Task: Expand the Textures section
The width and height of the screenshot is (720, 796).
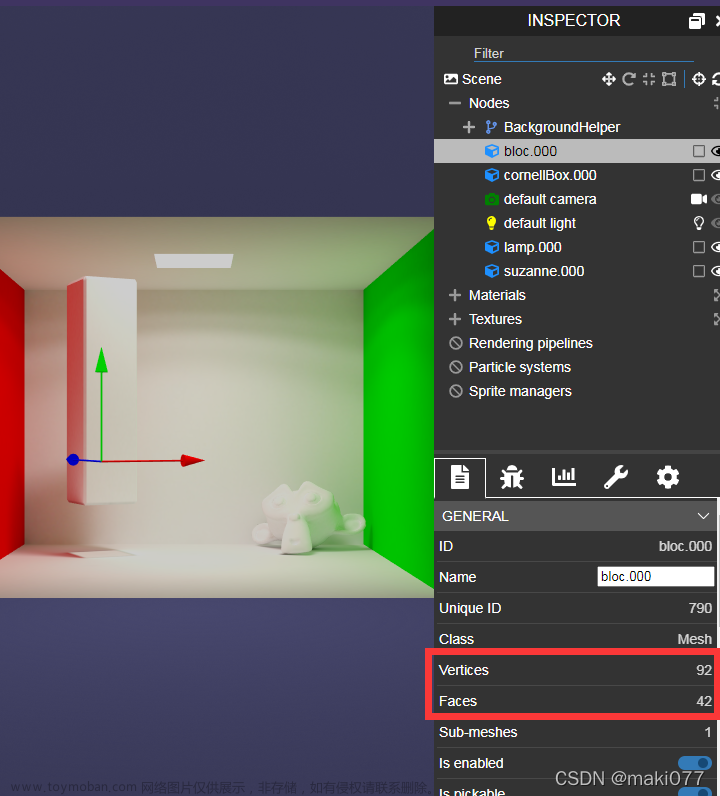Action: tap(455, 319)
